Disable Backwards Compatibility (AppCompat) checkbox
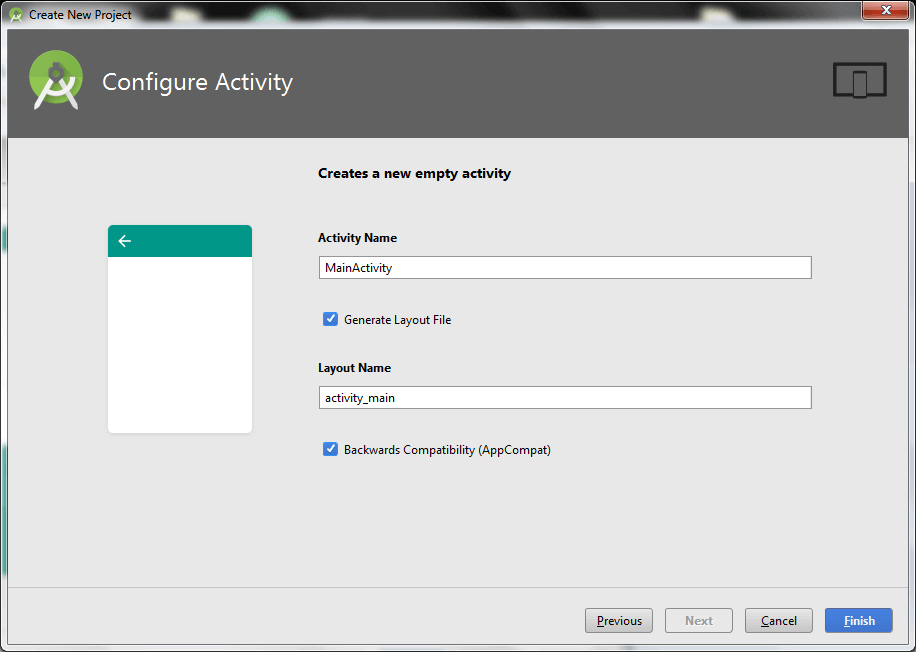This screenshot has width=916, height=652. click(x=330, y=449)
